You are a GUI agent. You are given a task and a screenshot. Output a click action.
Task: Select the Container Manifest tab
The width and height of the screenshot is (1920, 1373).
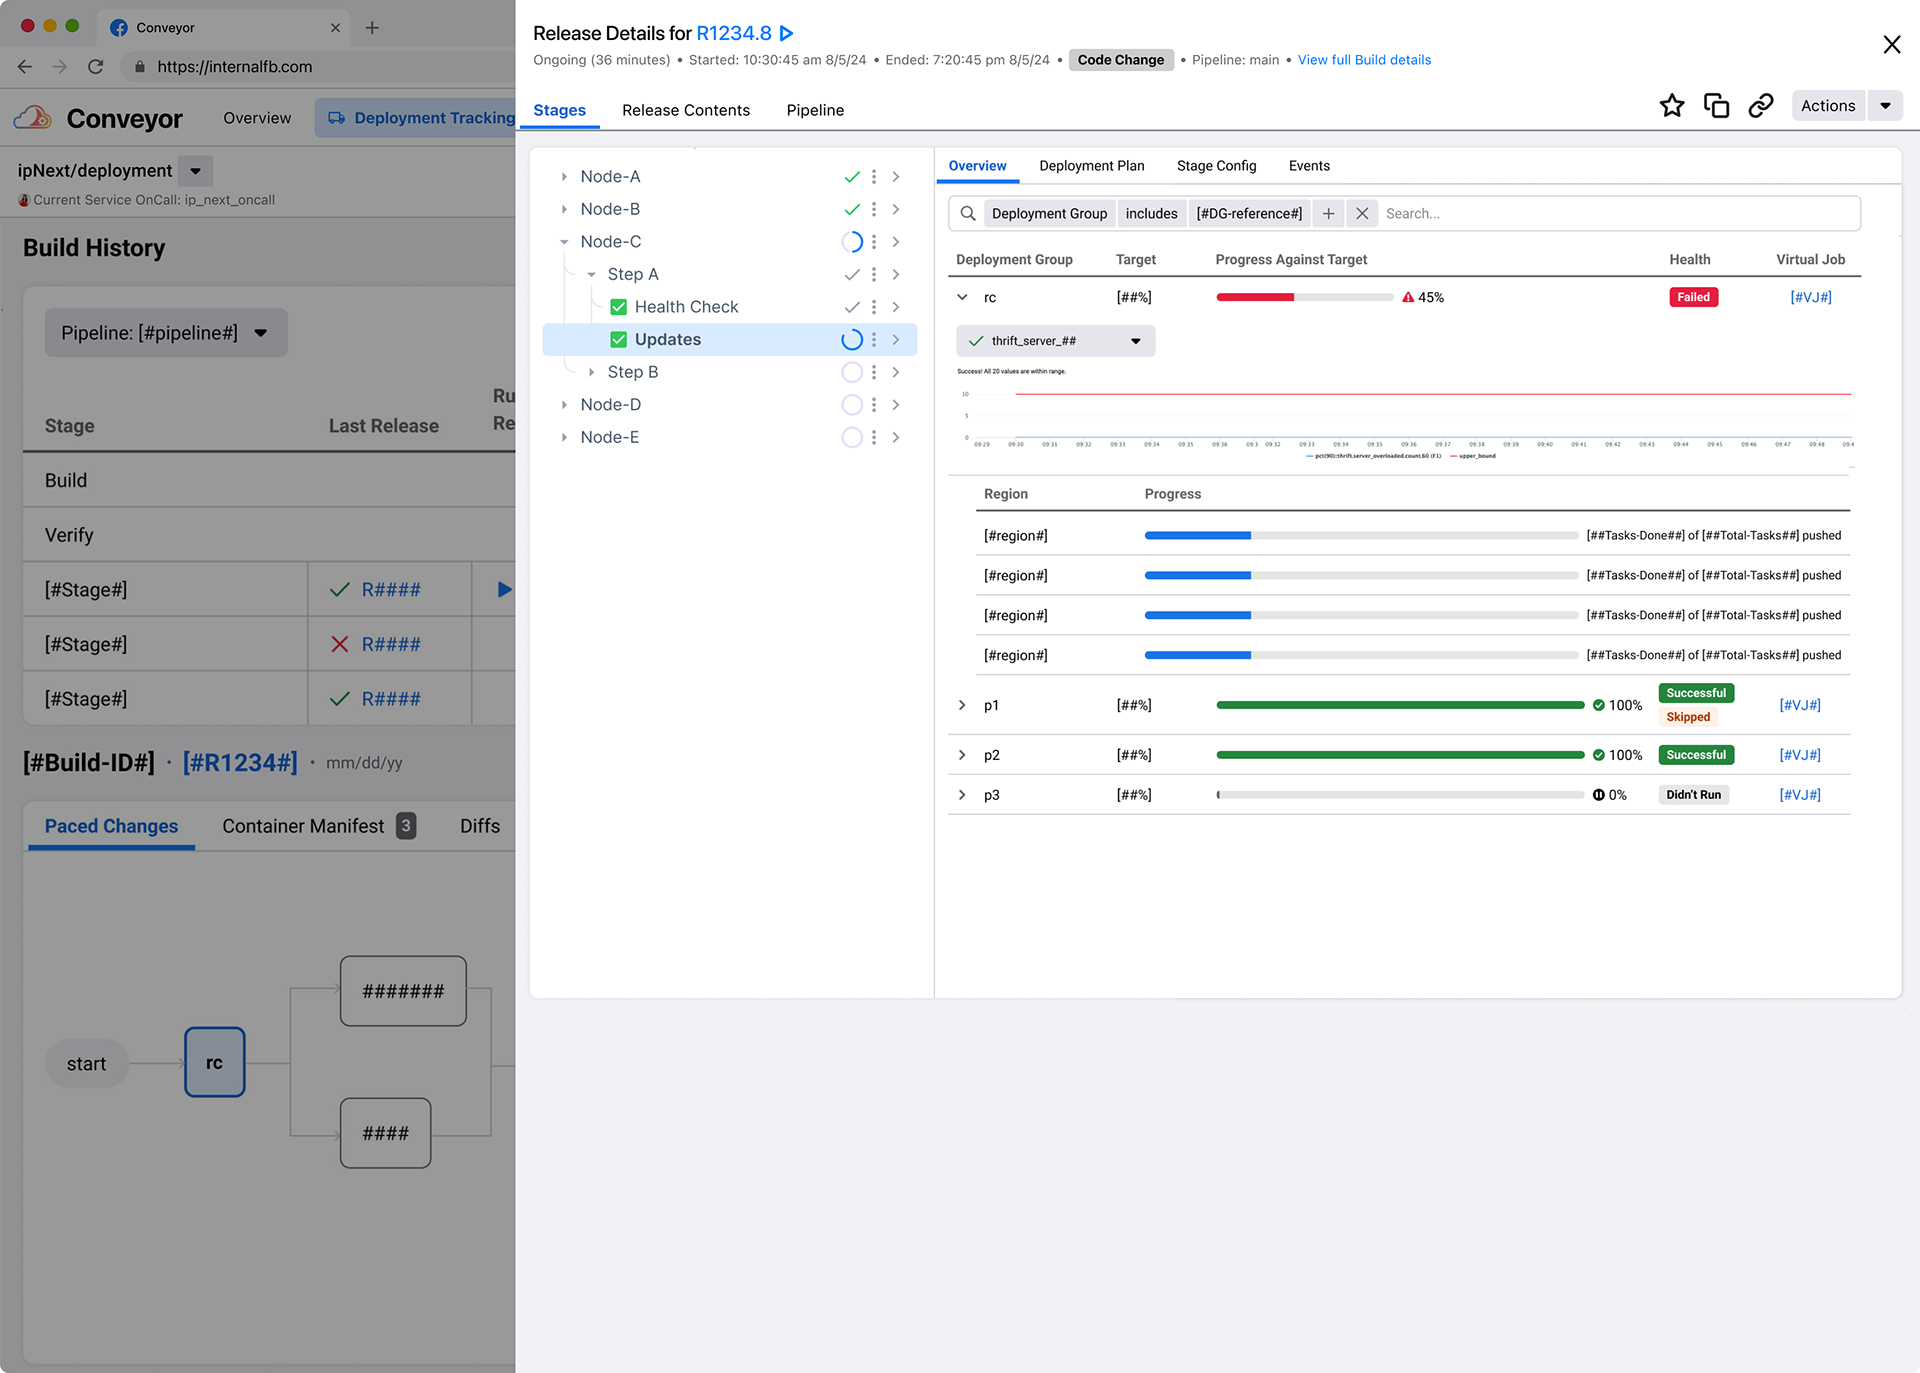[x=319, y=826]
